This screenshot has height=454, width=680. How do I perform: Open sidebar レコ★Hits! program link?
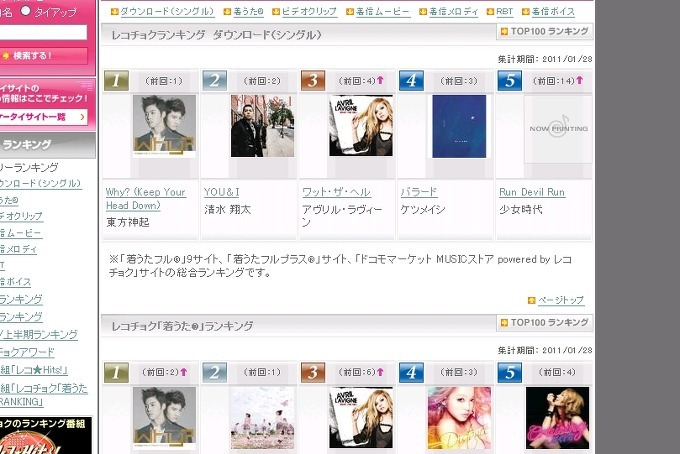[33, 370]
